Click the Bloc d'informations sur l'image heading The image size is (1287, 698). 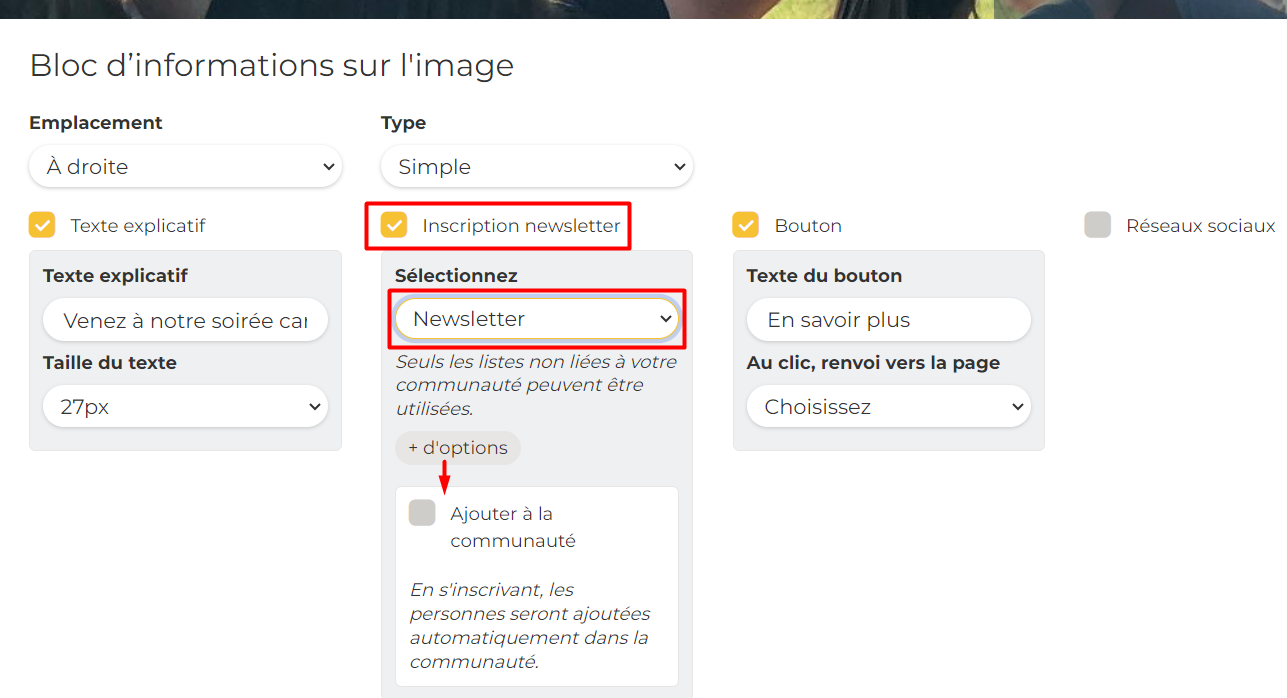(271, 65)
